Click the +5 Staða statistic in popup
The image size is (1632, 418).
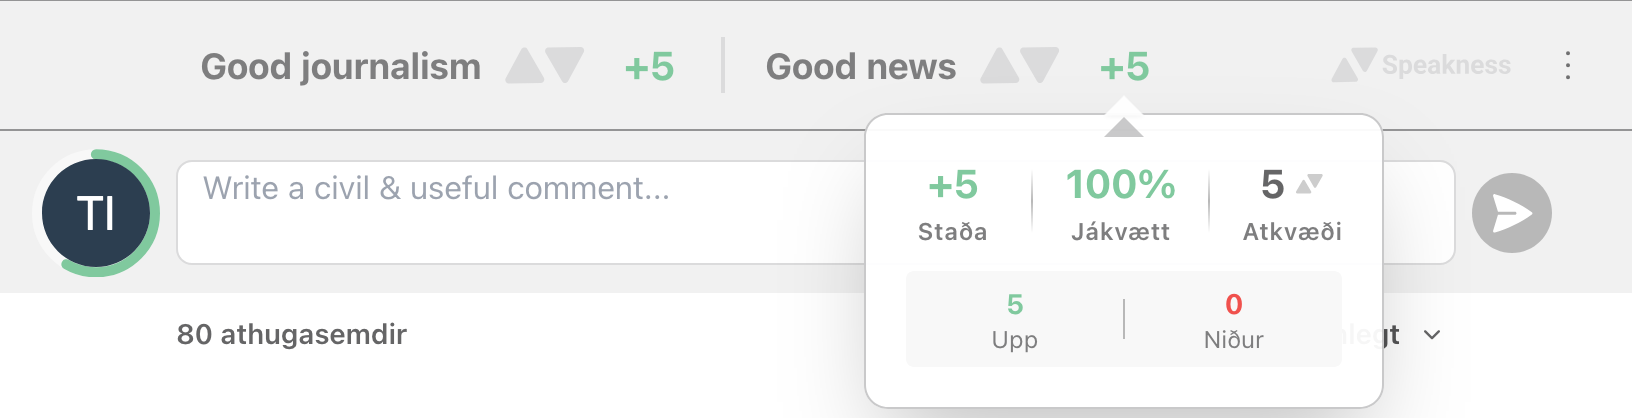tap(952, 204)
